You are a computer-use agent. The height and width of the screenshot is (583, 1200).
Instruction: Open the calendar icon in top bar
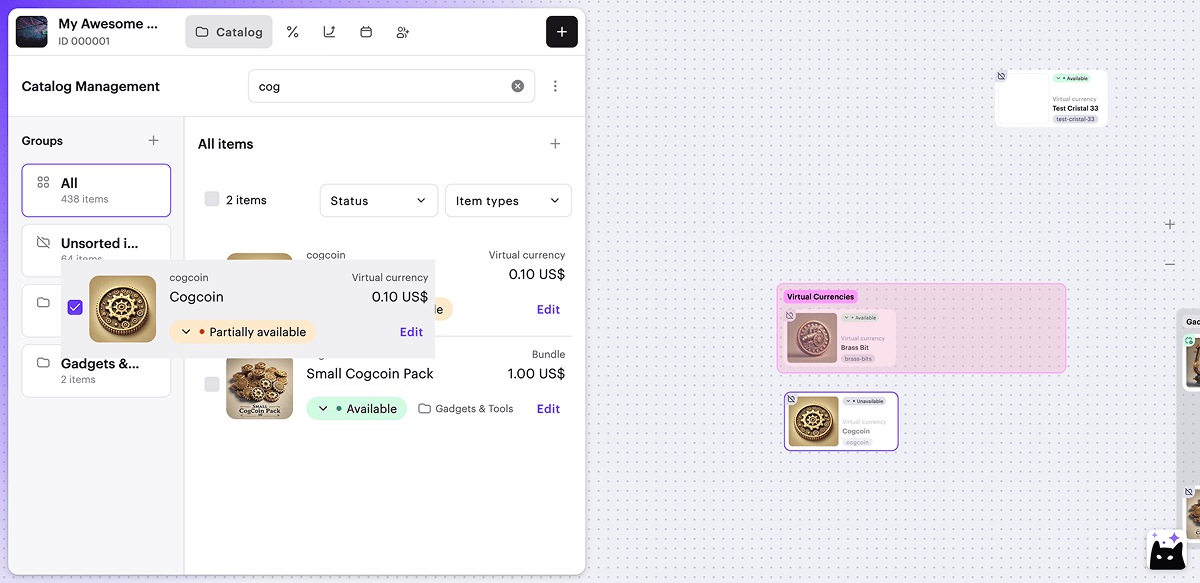[x=366, y=32]
